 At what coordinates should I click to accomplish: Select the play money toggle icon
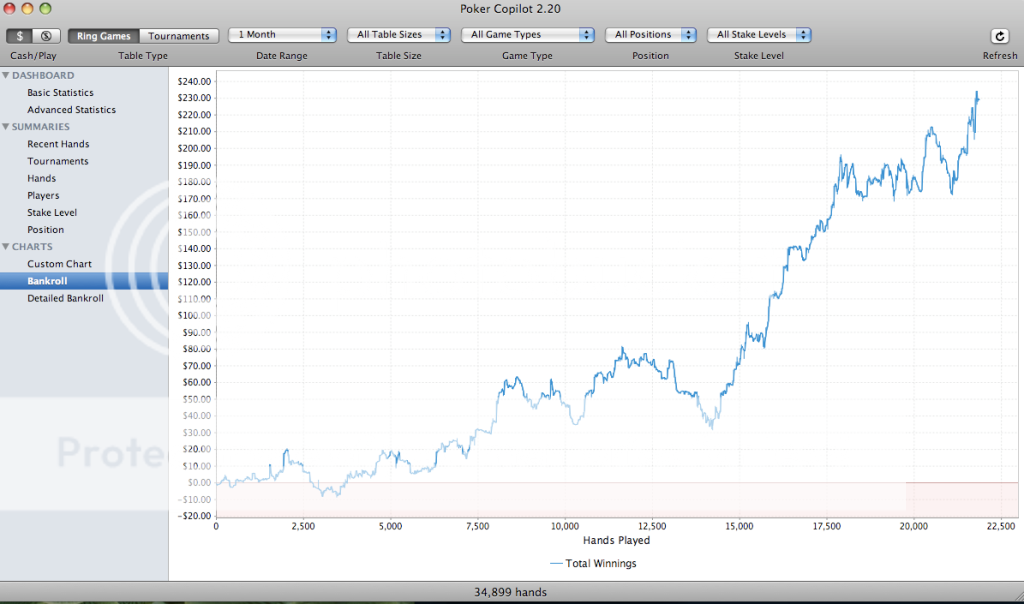(46, 36)
